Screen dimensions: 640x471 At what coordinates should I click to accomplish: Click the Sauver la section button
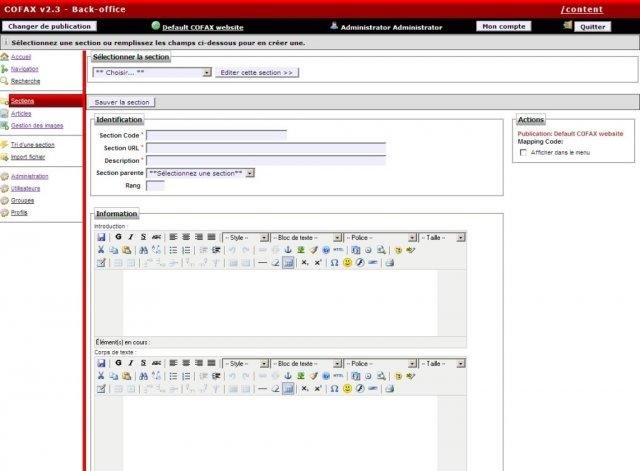pyautogui.click(x=122, y=102)
